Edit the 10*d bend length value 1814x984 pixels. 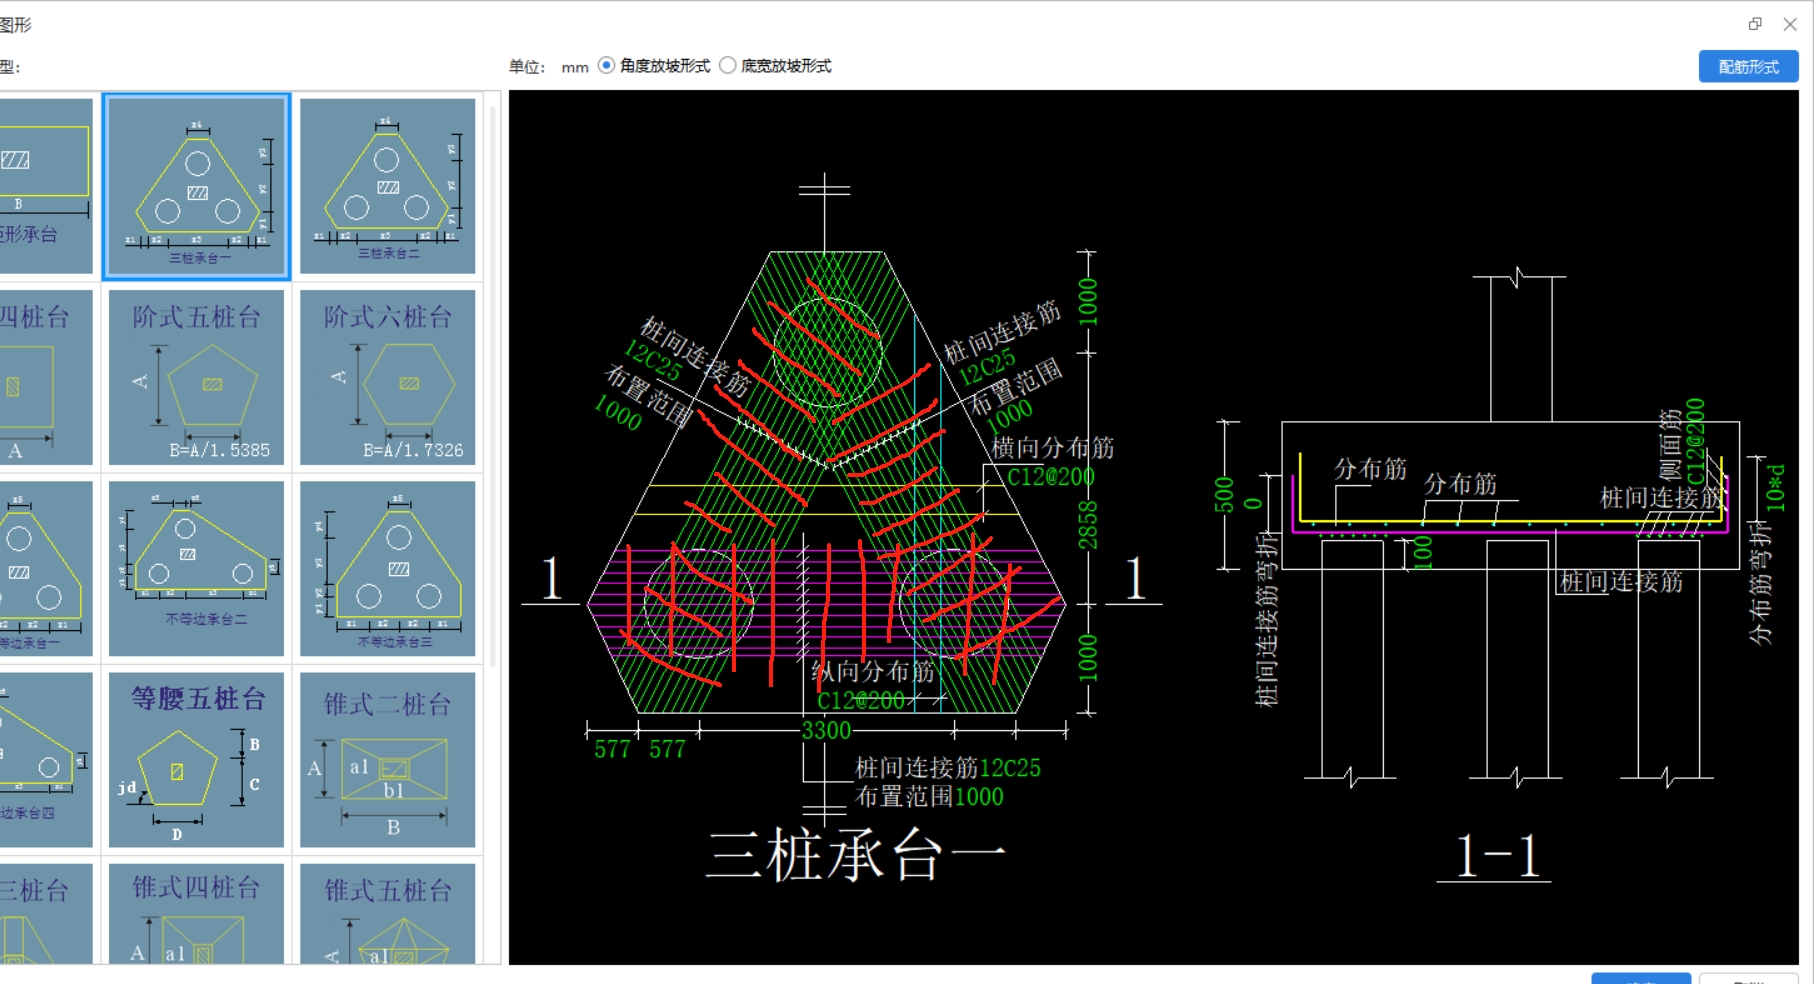coord(1776,487)
